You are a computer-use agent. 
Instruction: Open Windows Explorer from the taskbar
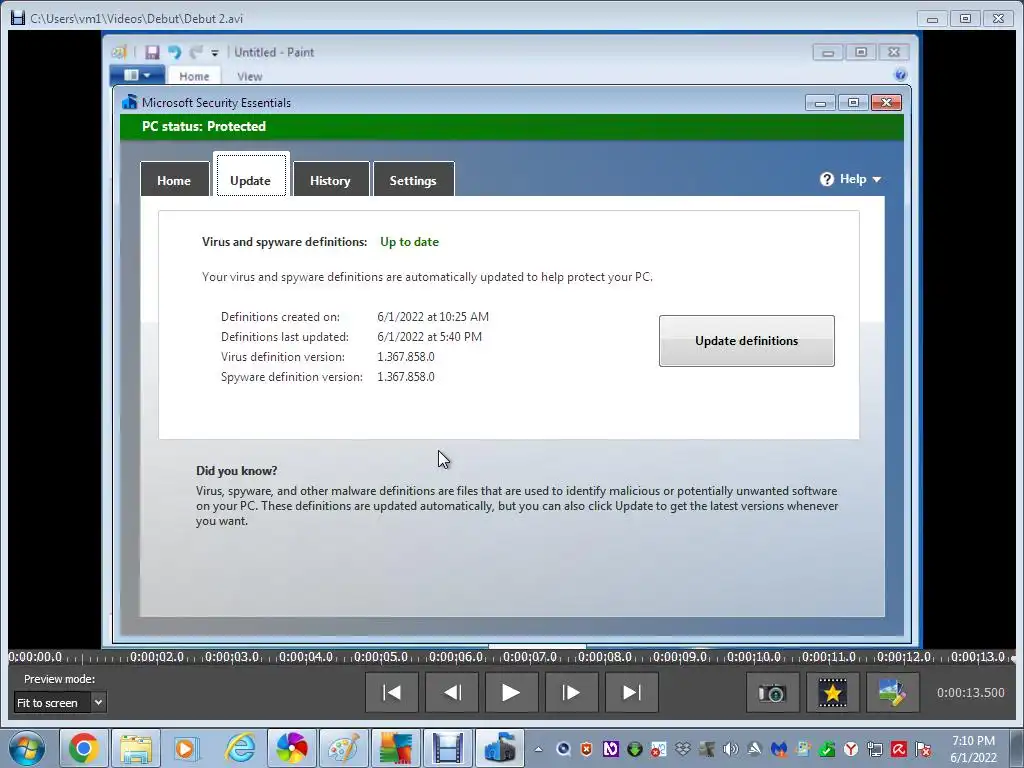[135, 748]
